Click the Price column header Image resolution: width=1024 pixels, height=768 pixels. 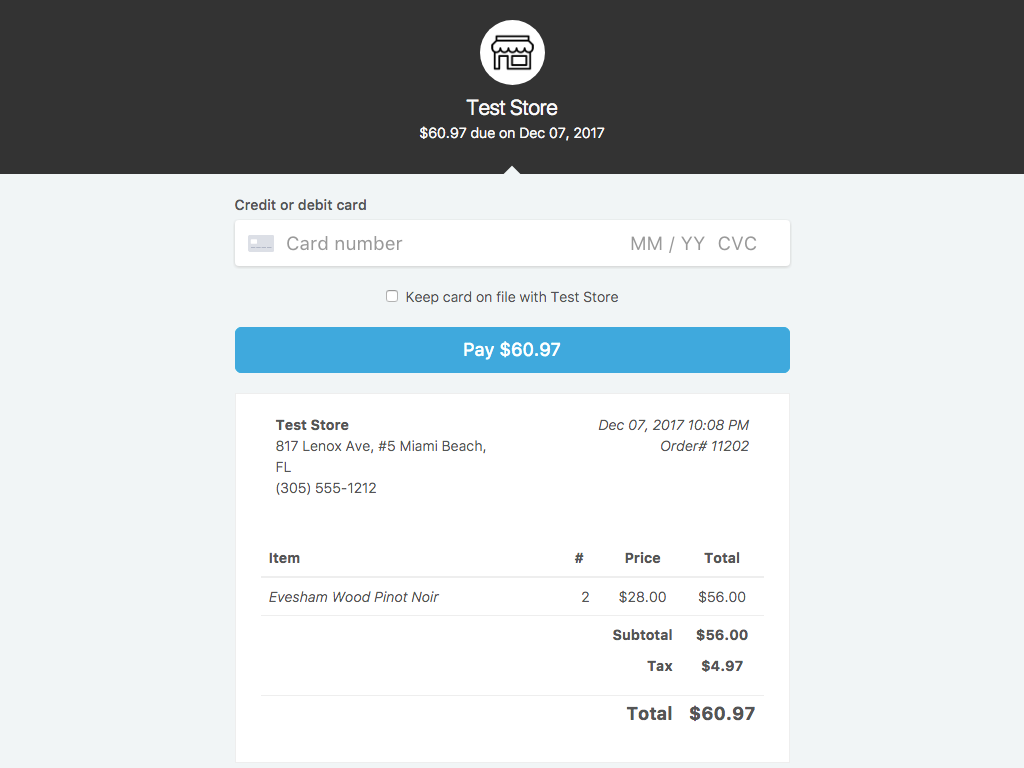pyautogui.click(x=642, y=558)
